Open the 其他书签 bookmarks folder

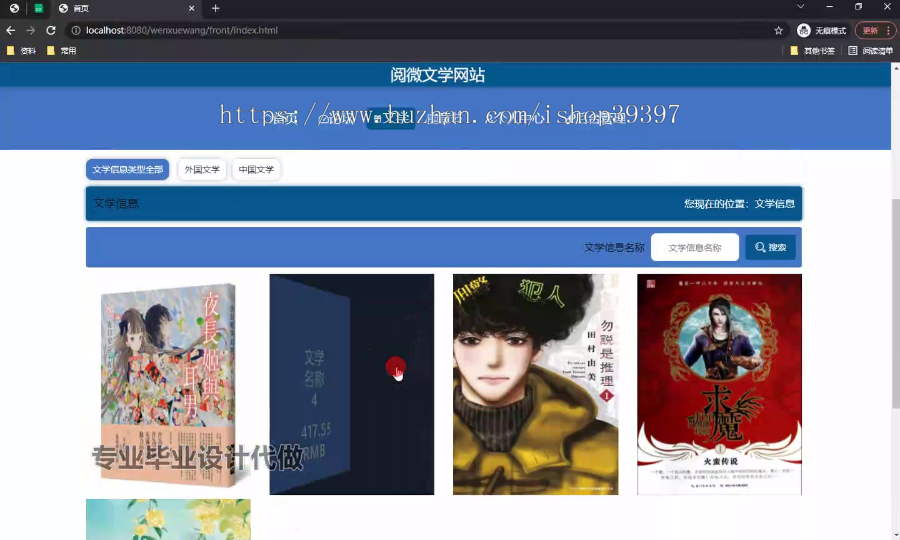coord(812,50)
